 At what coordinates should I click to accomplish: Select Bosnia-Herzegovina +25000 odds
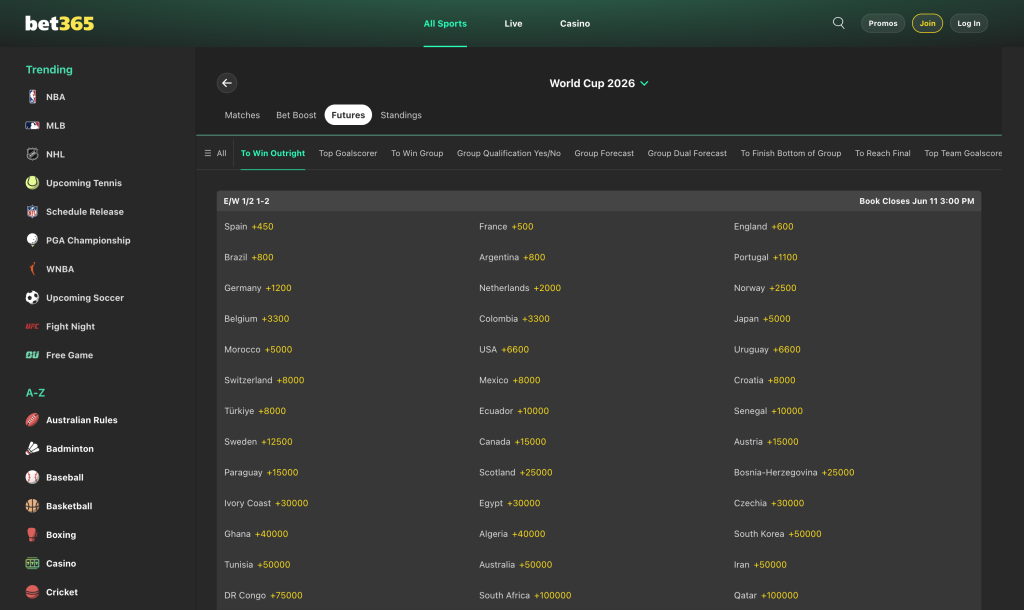(x=794, y=472)
